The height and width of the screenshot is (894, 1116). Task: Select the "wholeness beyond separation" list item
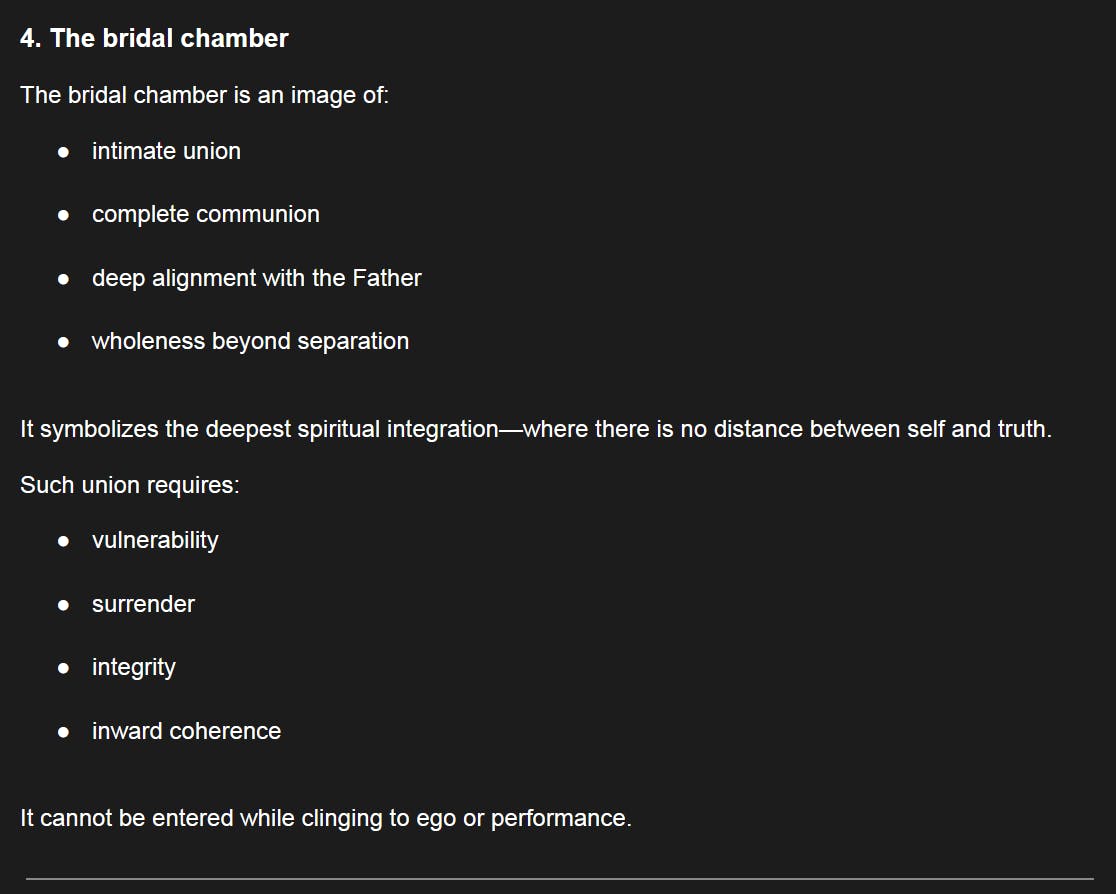click(x=250, y=342)
